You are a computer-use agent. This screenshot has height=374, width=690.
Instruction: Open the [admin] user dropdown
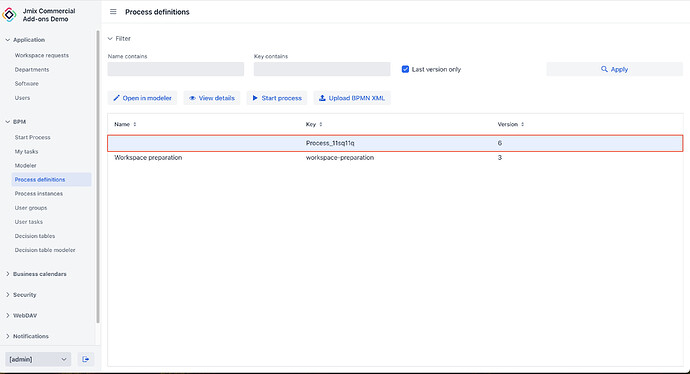38,359
